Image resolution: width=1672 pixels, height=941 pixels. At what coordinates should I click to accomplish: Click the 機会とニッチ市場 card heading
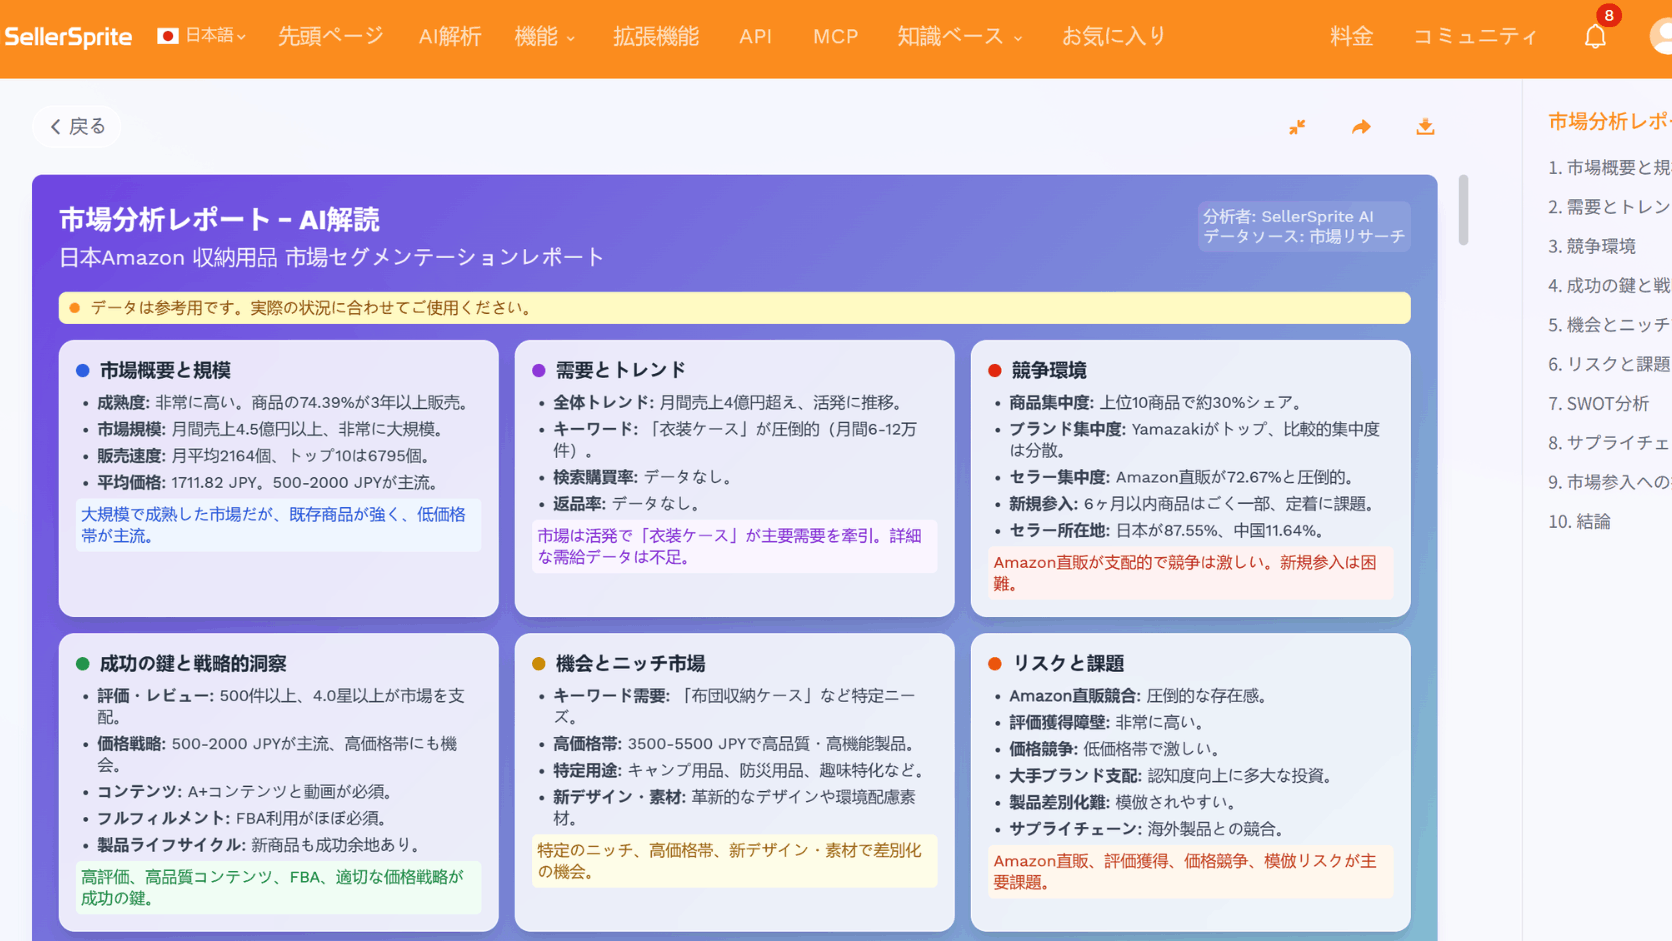click(630, 663)
